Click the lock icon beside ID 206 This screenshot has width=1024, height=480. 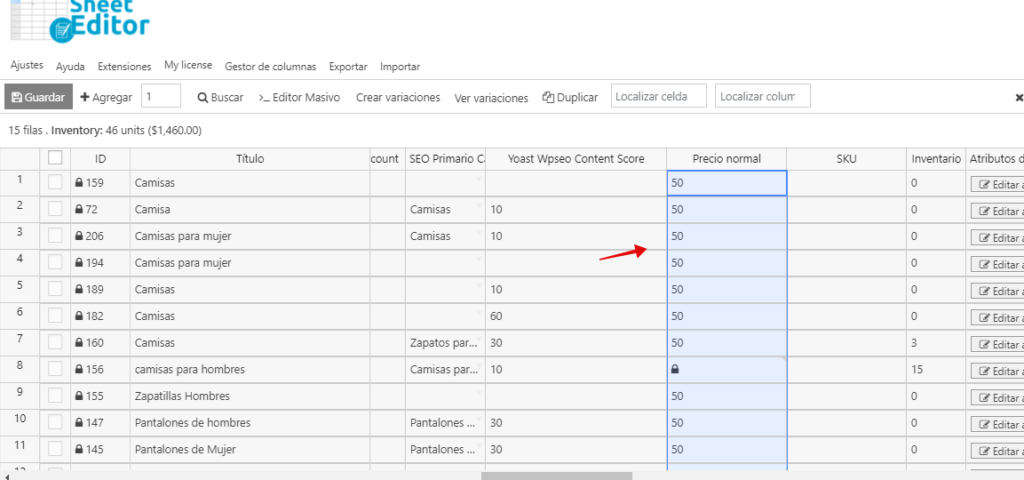79,236
